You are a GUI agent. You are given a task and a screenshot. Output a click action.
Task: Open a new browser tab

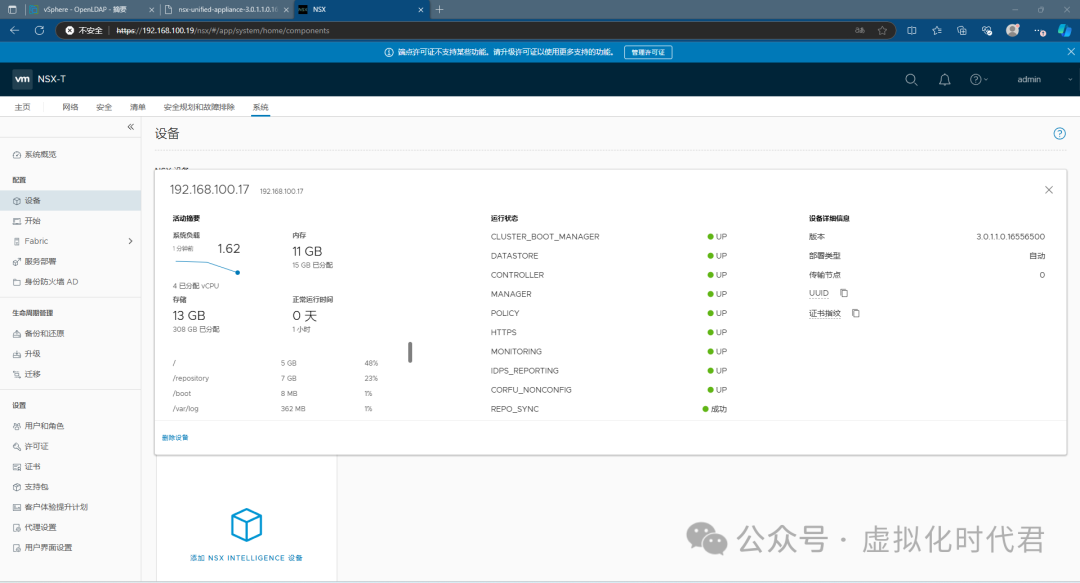click(439, 10)
